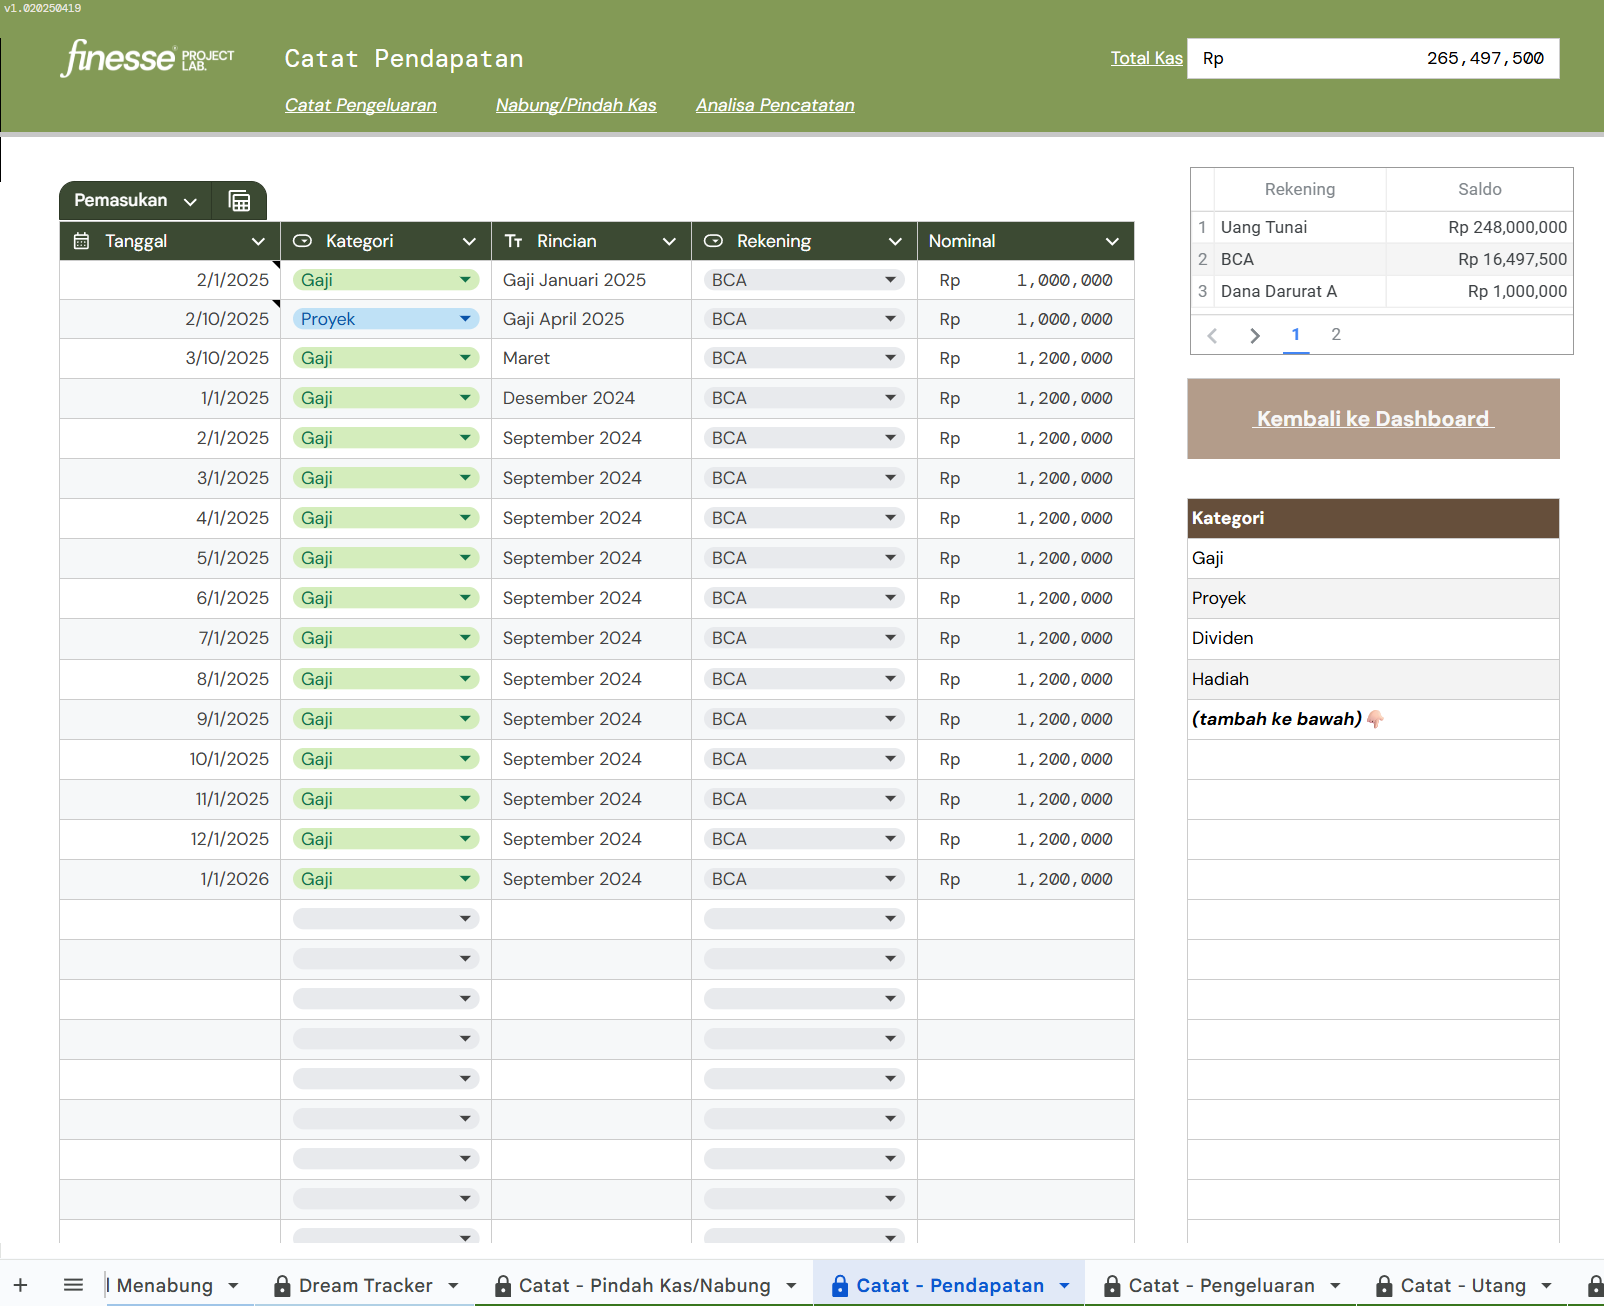Open the Catat Pengeluaran link
Image resolution: width=1604 pixels, height=1306 pixels.
(360, 105)
